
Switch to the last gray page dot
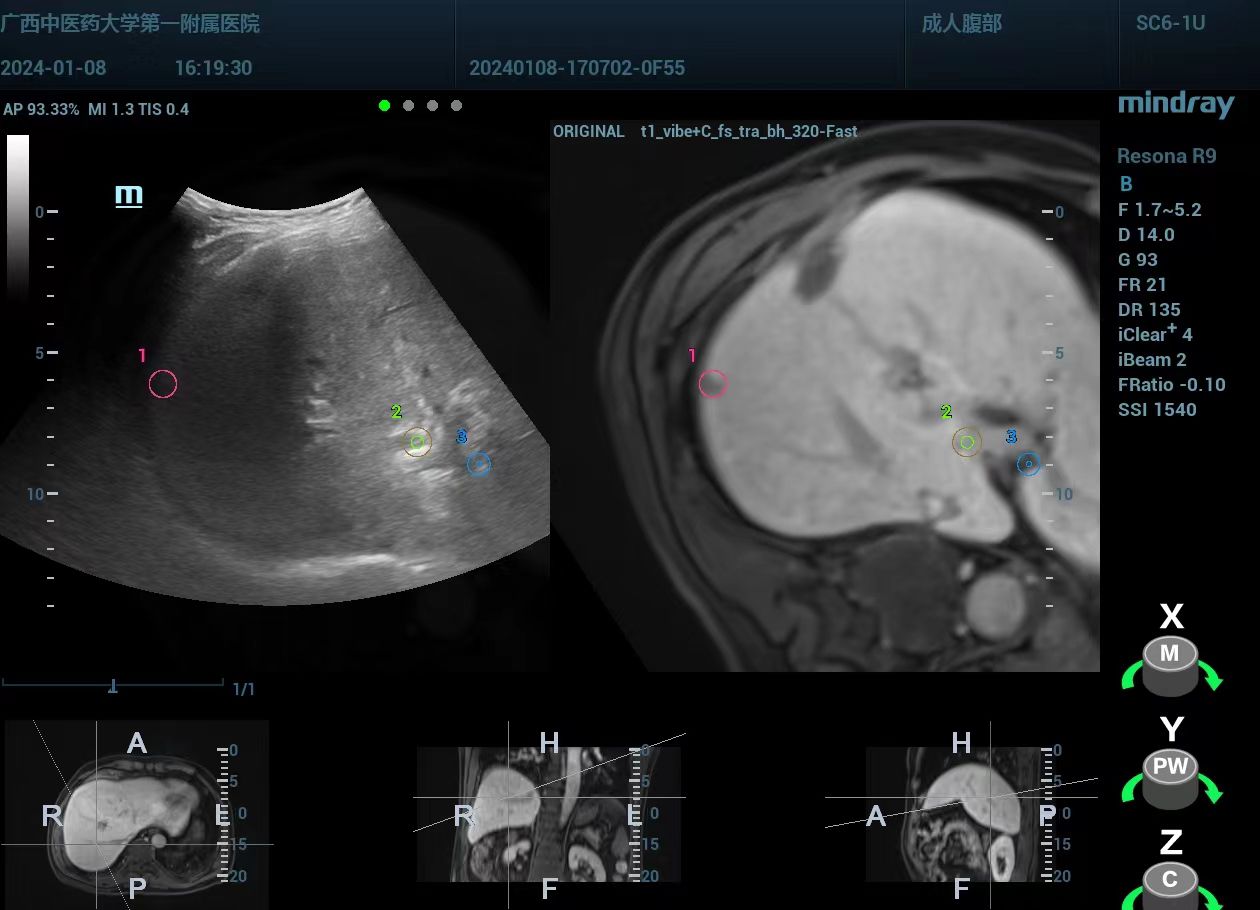(456, 105)
